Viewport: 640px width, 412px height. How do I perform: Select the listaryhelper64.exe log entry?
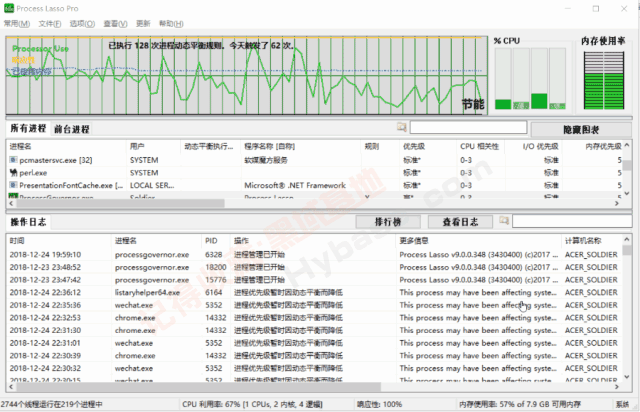314,293
